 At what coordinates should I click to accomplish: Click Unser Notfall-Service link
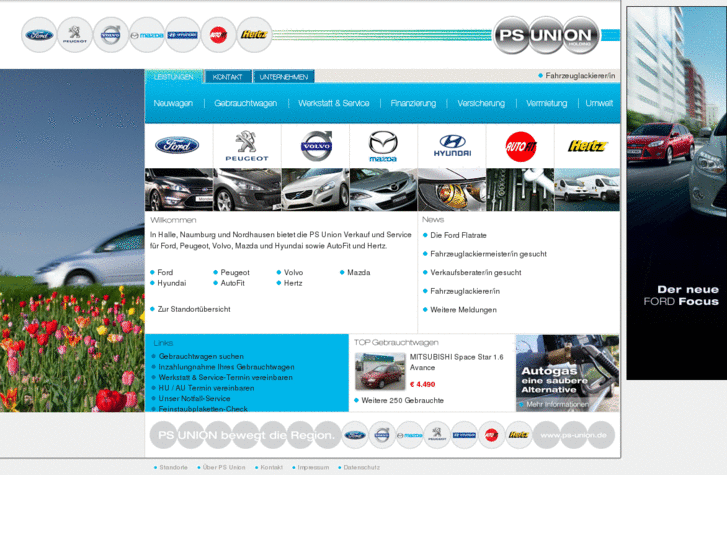194,398
